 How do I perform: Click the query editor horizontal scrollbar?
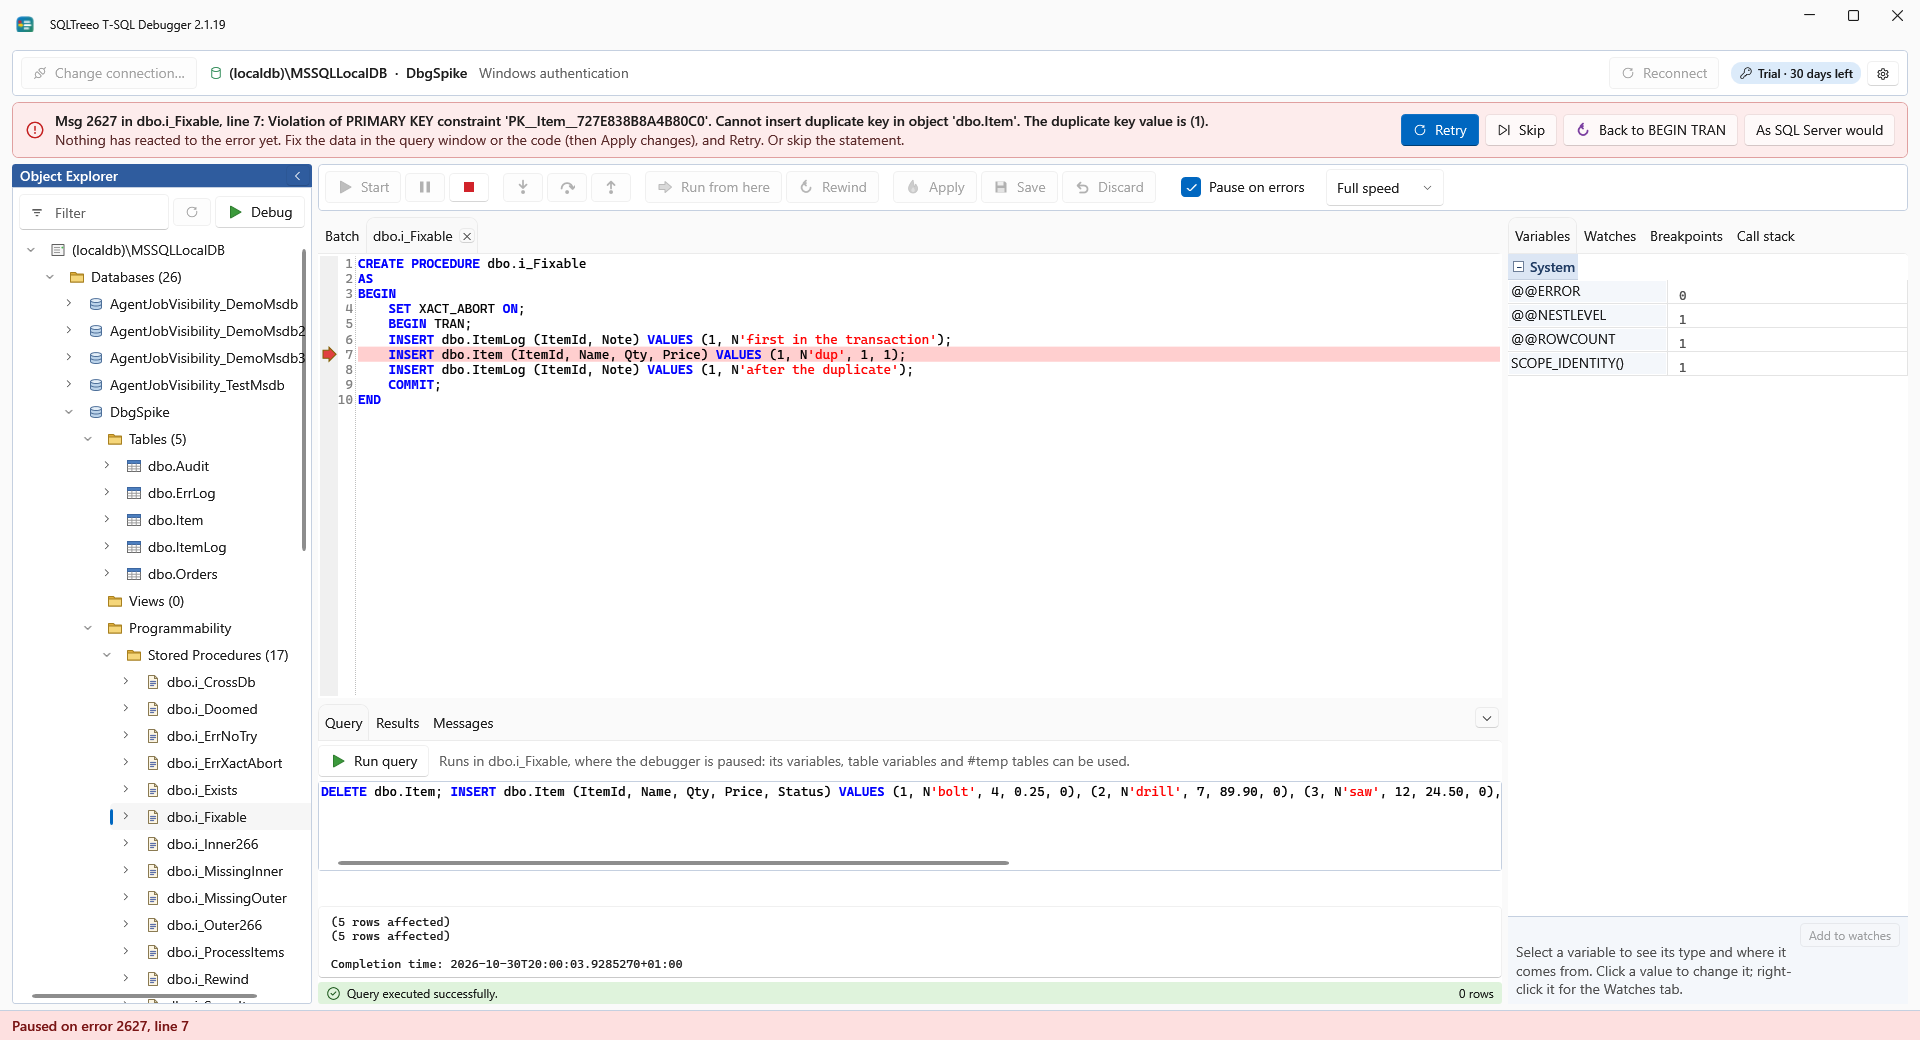pos(673,862)
